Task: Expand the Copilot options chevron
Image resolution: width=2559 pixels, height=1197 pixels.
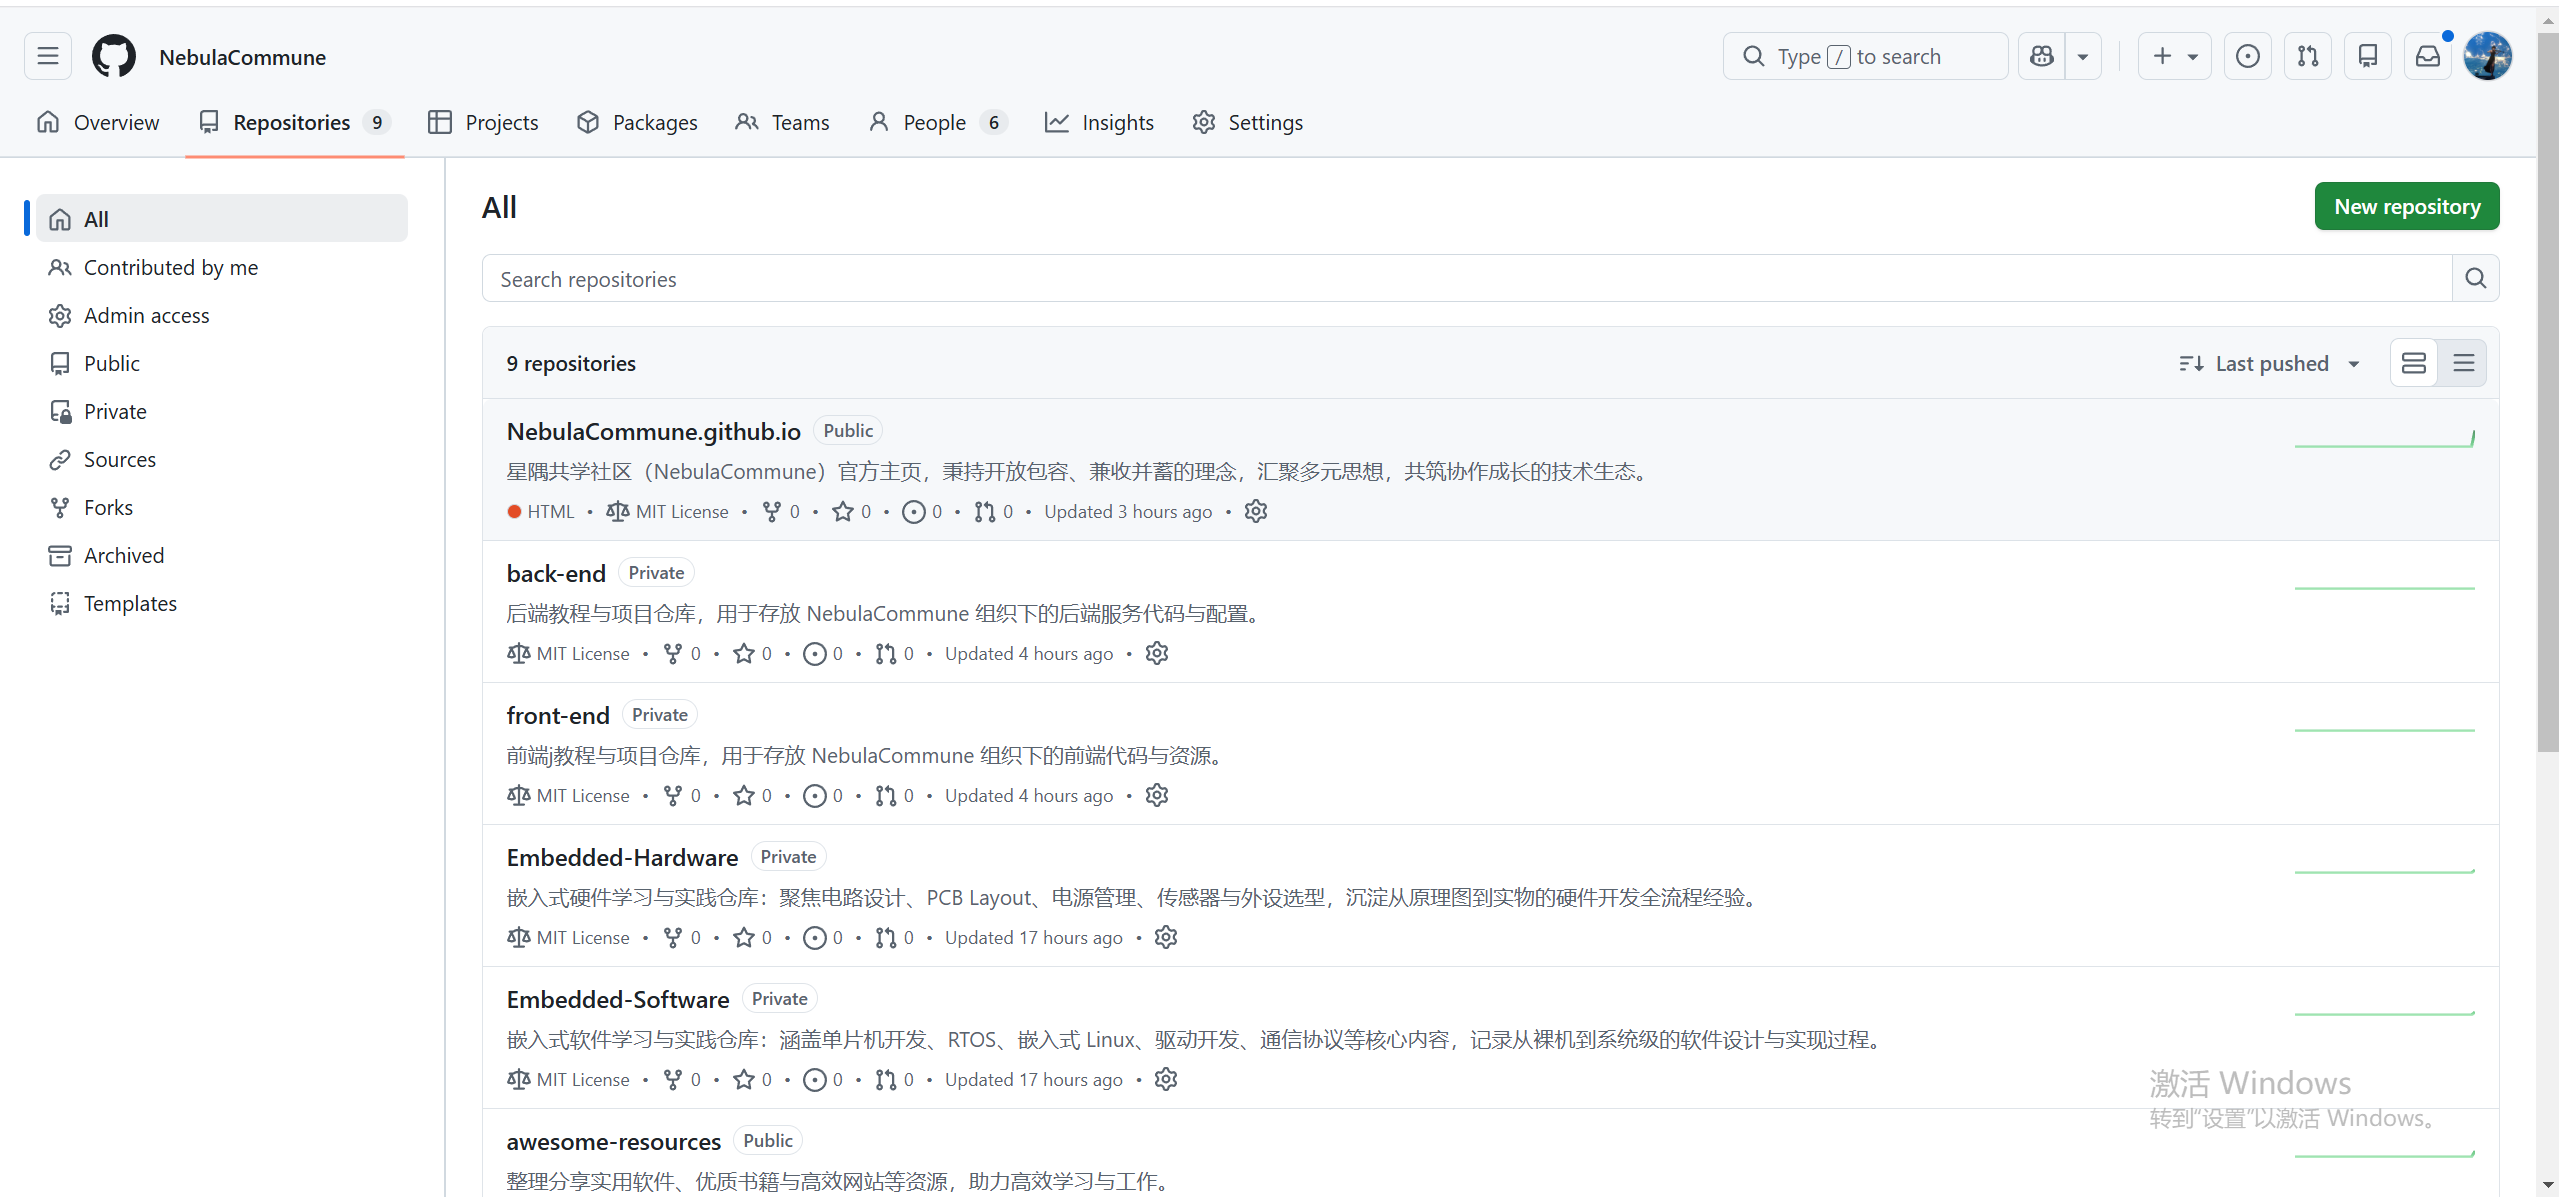Action: [2084, 56]
